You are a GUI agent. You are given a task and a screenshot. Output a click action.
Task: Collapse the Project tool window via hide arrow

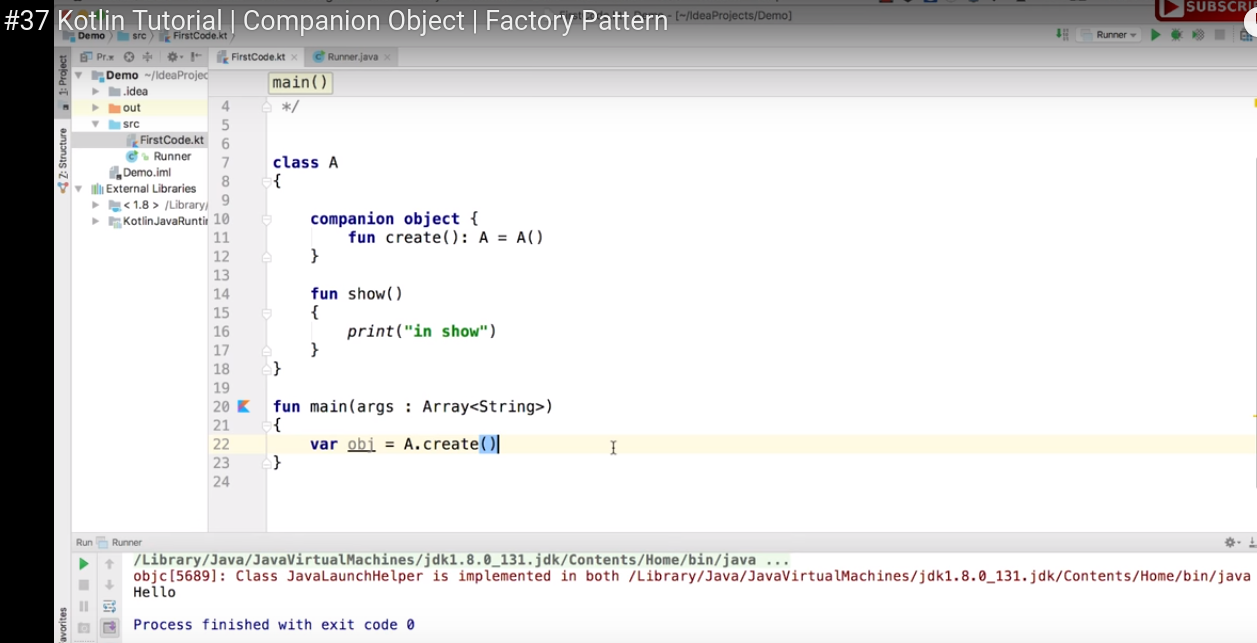click(x=197, y=56)
